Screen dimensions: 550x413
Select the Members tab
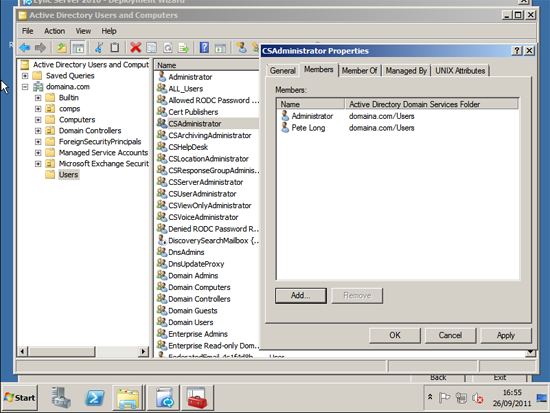[318, 69]
